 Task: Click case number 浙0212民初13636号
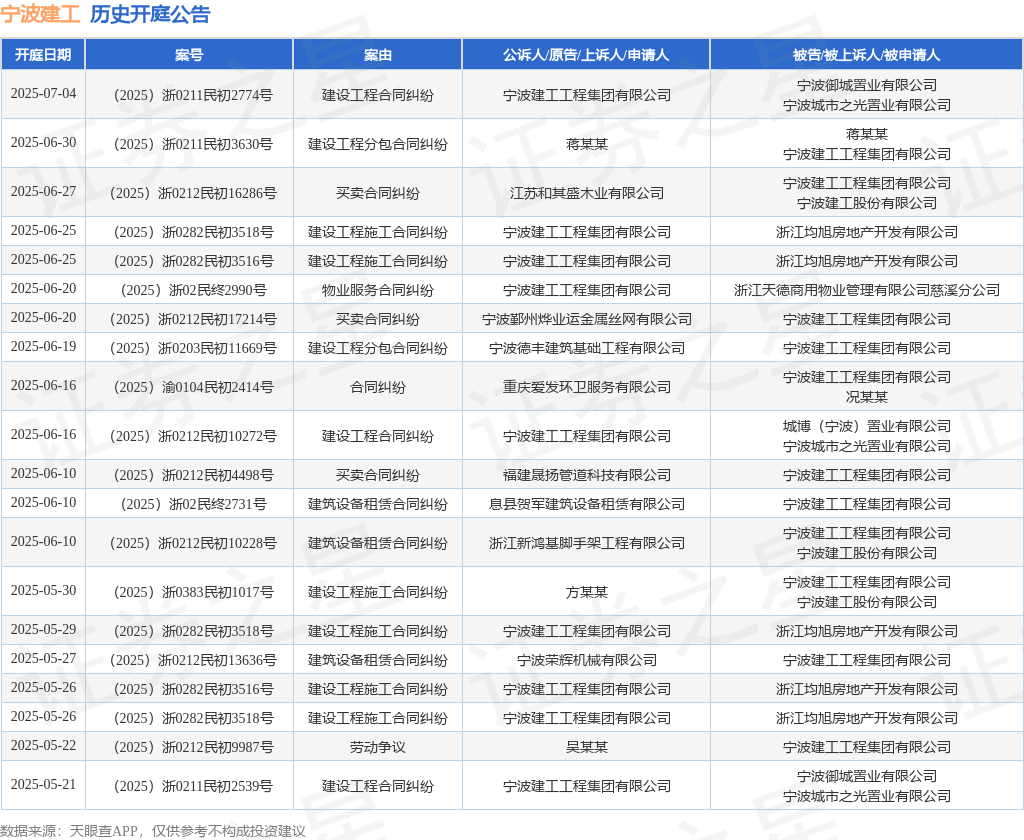coord(193,660)
